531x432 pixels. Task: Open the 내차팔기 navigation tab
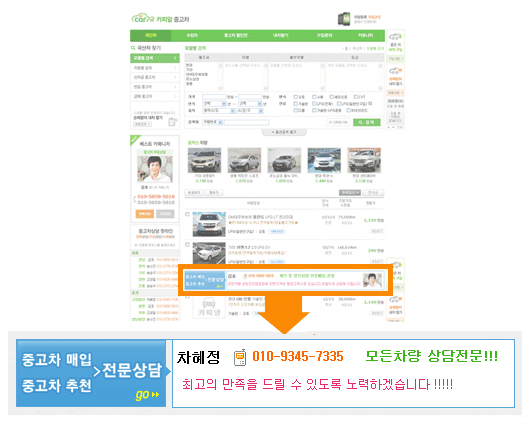click(280, 35)
